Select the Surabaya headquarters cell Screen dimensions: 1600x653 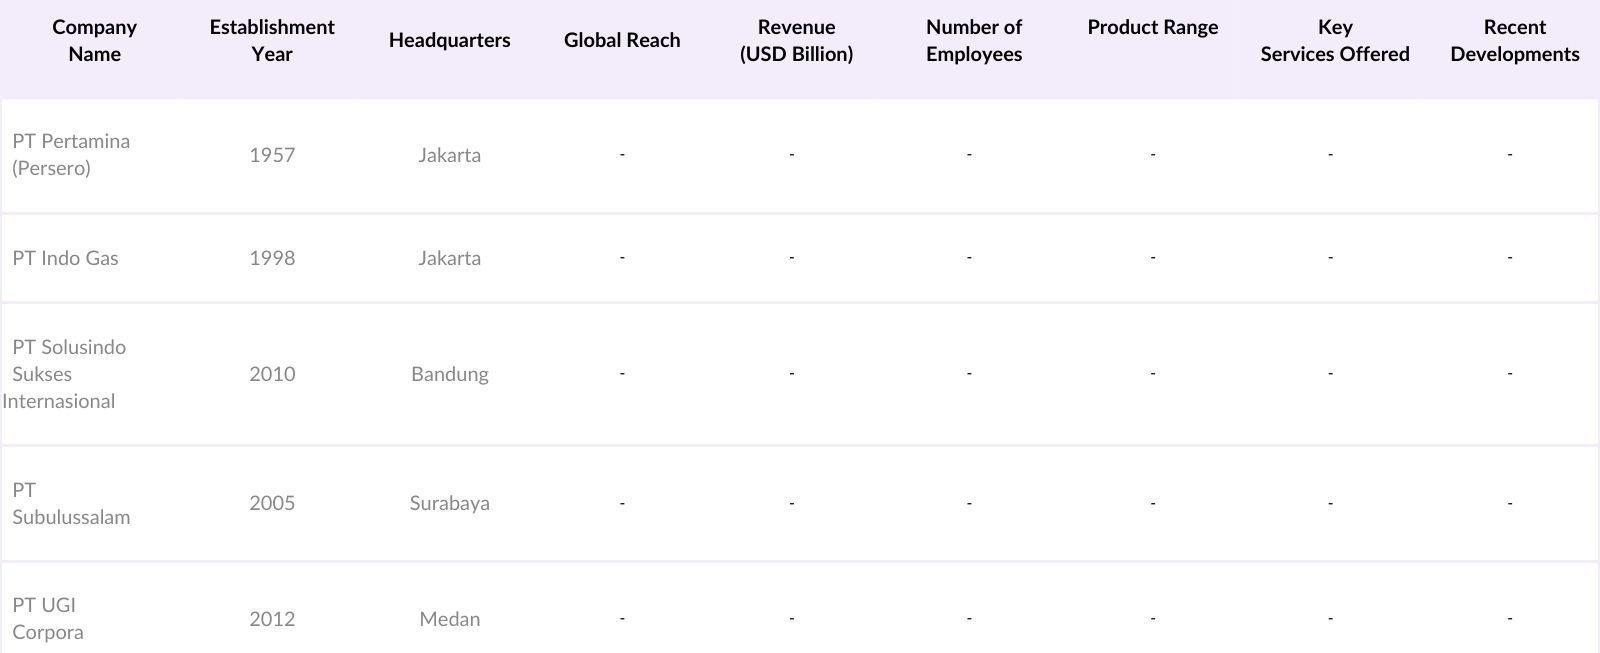[449, 503]
